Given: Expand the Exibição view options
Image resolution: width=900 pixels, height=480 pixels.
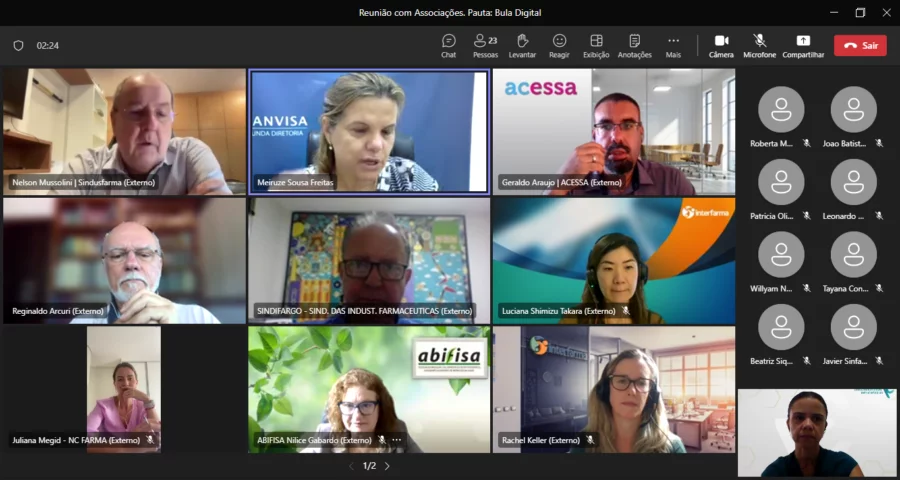Looking at the screenshot, I should 596,45.
